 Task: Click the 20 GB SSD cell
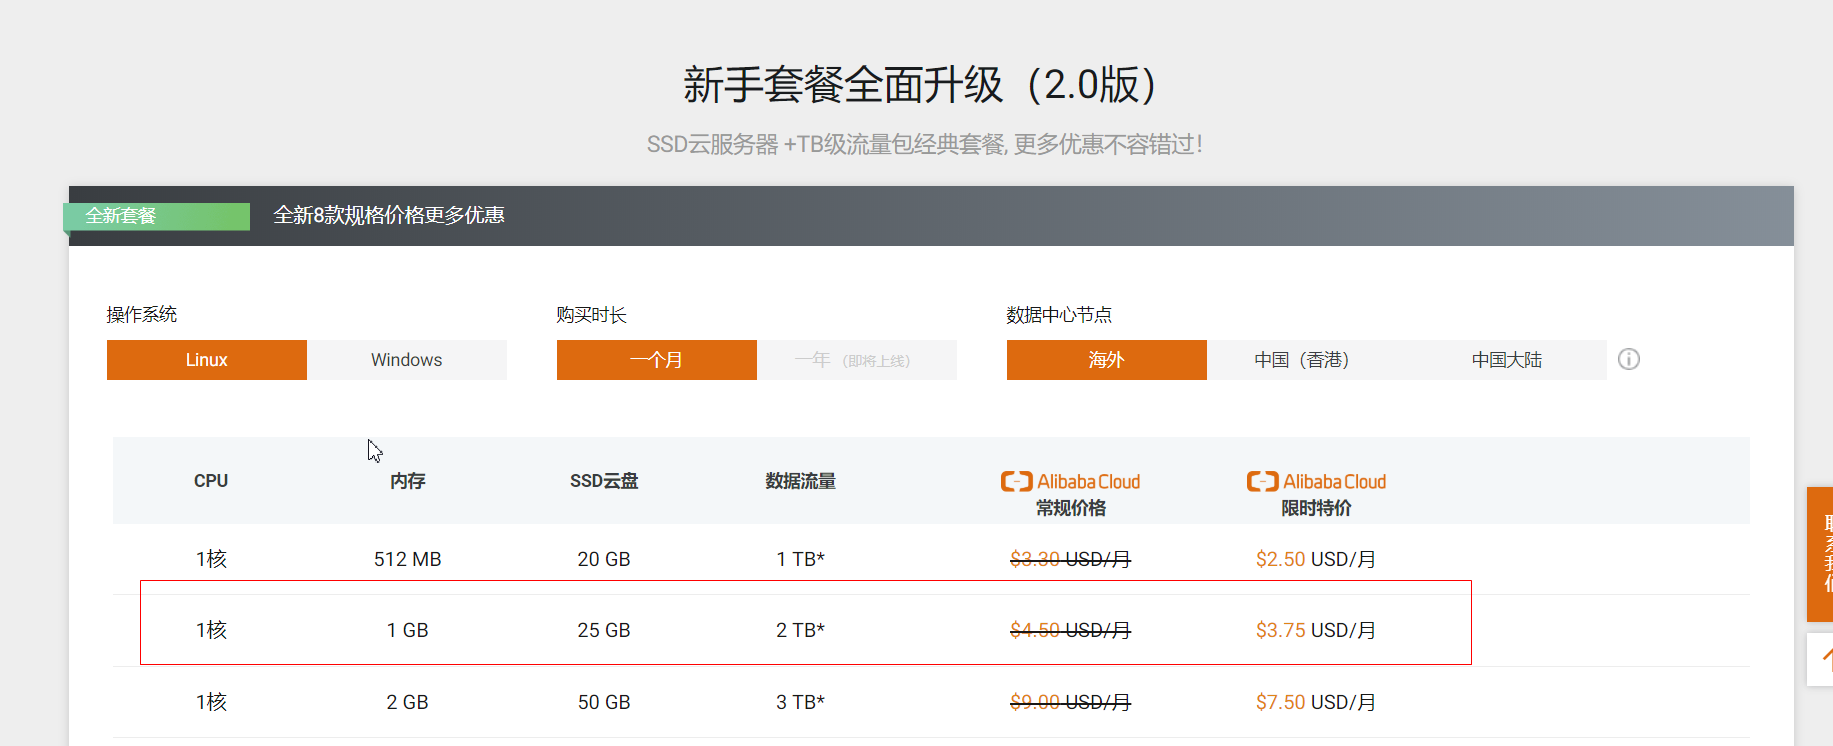[604, 559]
